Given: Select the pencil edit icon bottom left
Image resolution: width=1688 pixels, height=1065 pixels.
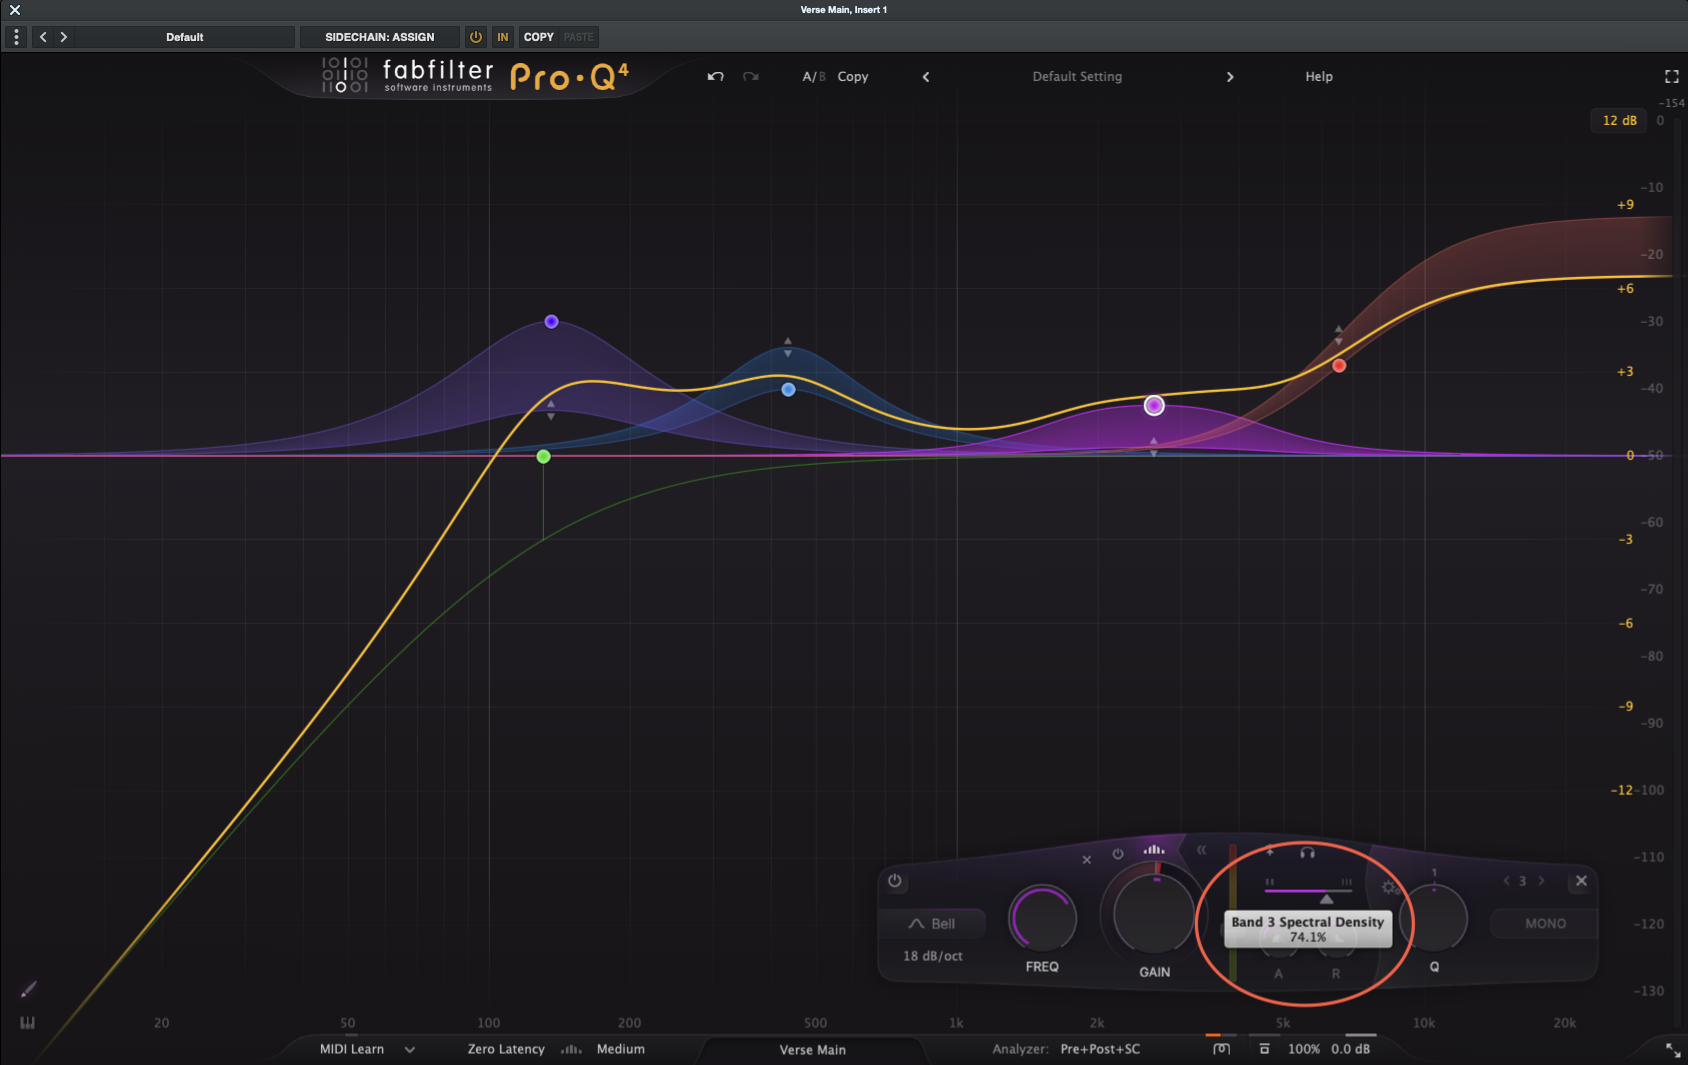Looking at the screenshot, I should click(x=28, y=989).
